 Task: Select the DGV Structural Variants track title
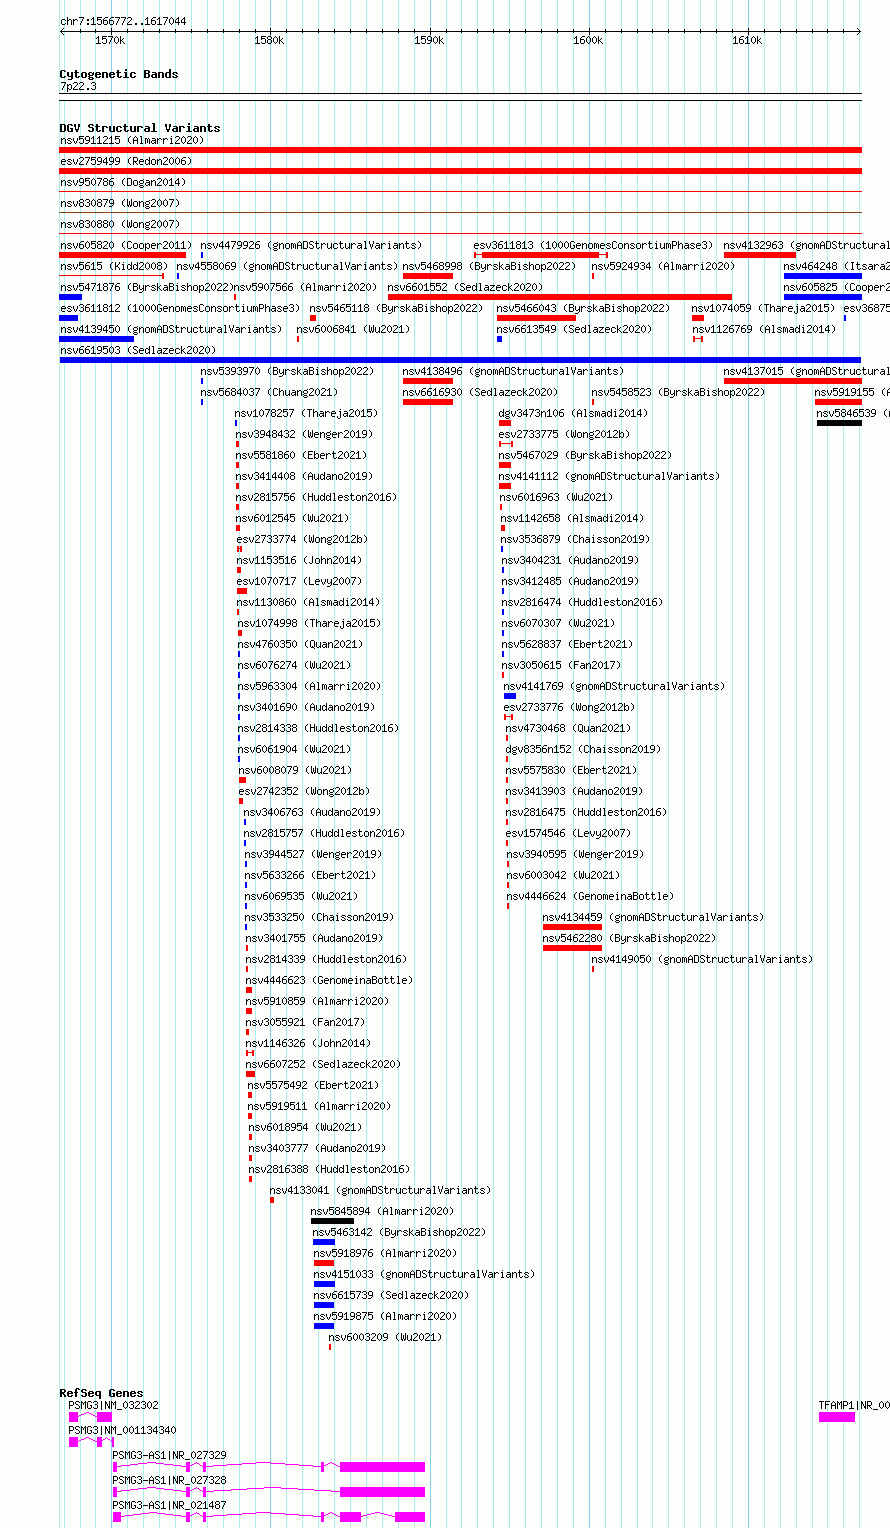(x=140, y=128)
